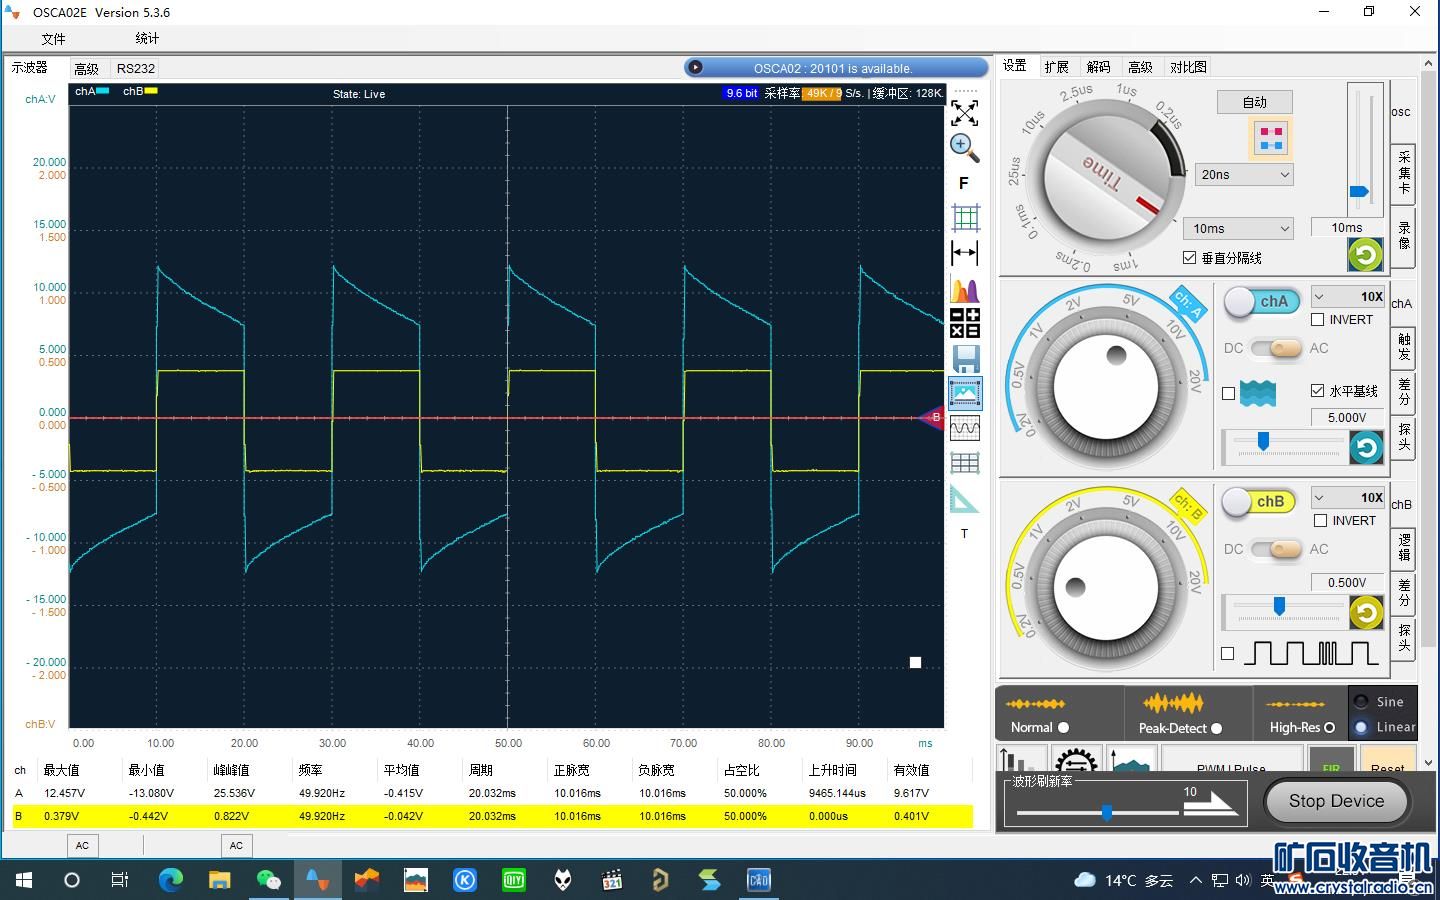Click the yellow chB offset reset icon
1440x900 pixels.
(x=1365, y=612)
